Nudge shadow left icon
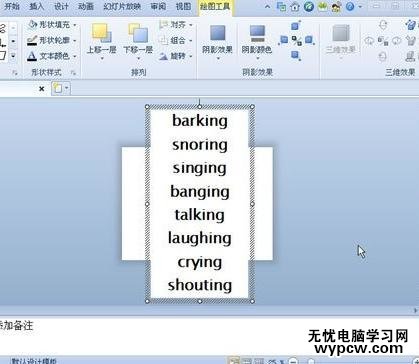 coord(283,40)
